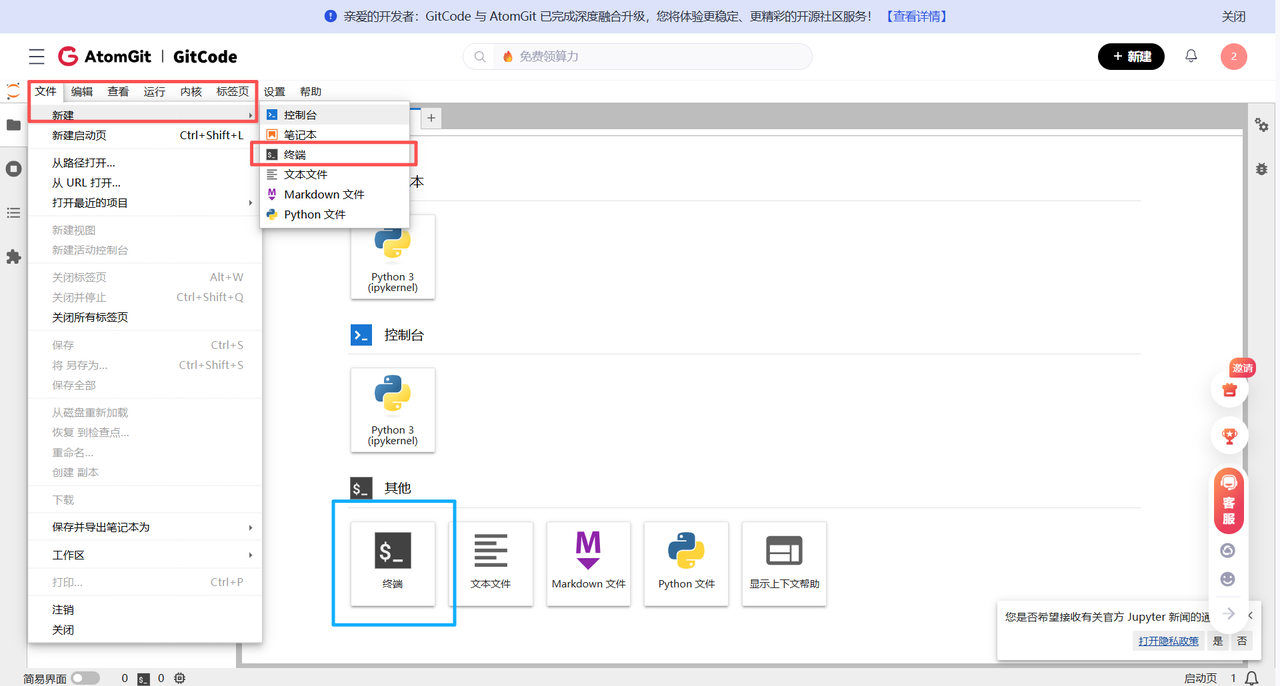
Task: Choose 关闭所有标签页 menu entry
Action: tap(145, 317)
